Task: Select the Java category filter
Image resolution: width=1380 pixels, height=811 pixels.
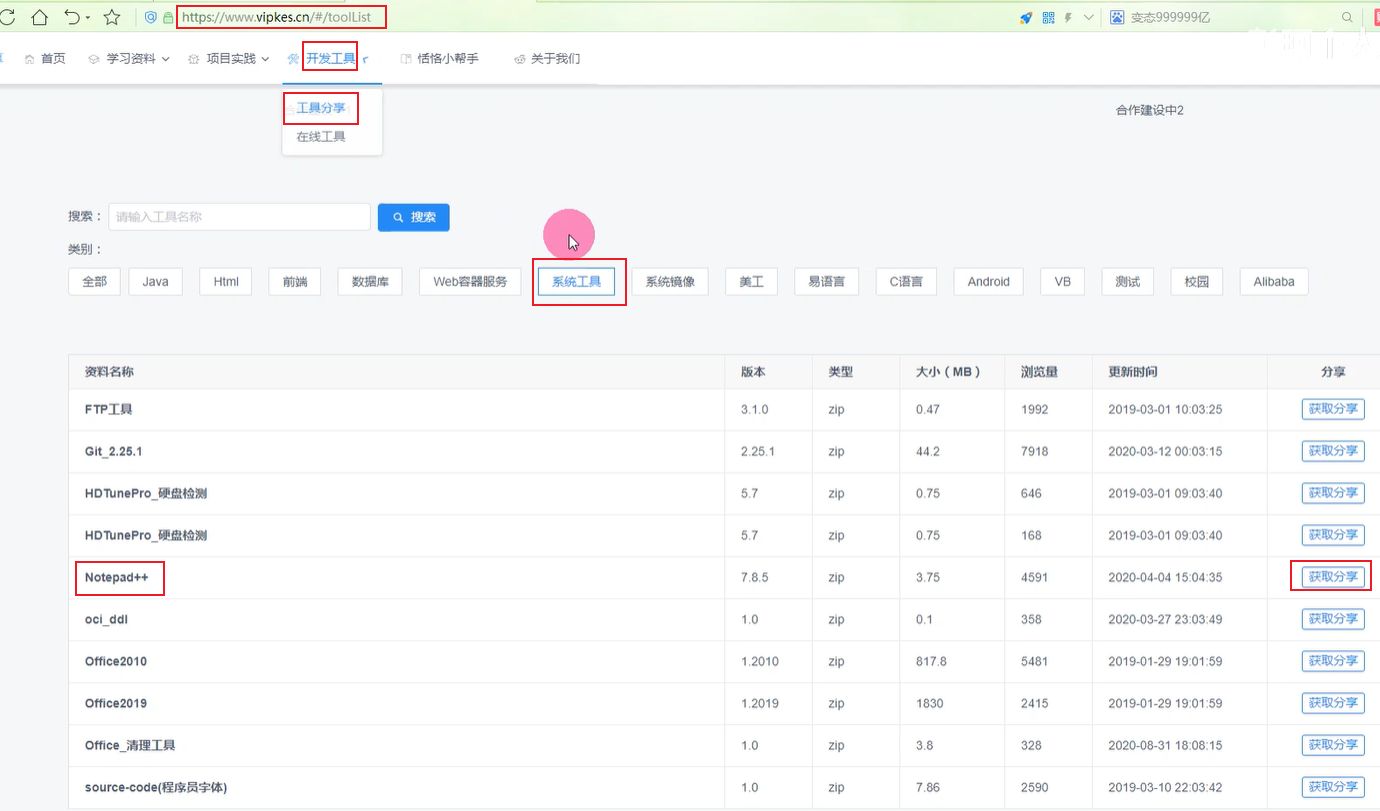Action: tap(155, 282)
